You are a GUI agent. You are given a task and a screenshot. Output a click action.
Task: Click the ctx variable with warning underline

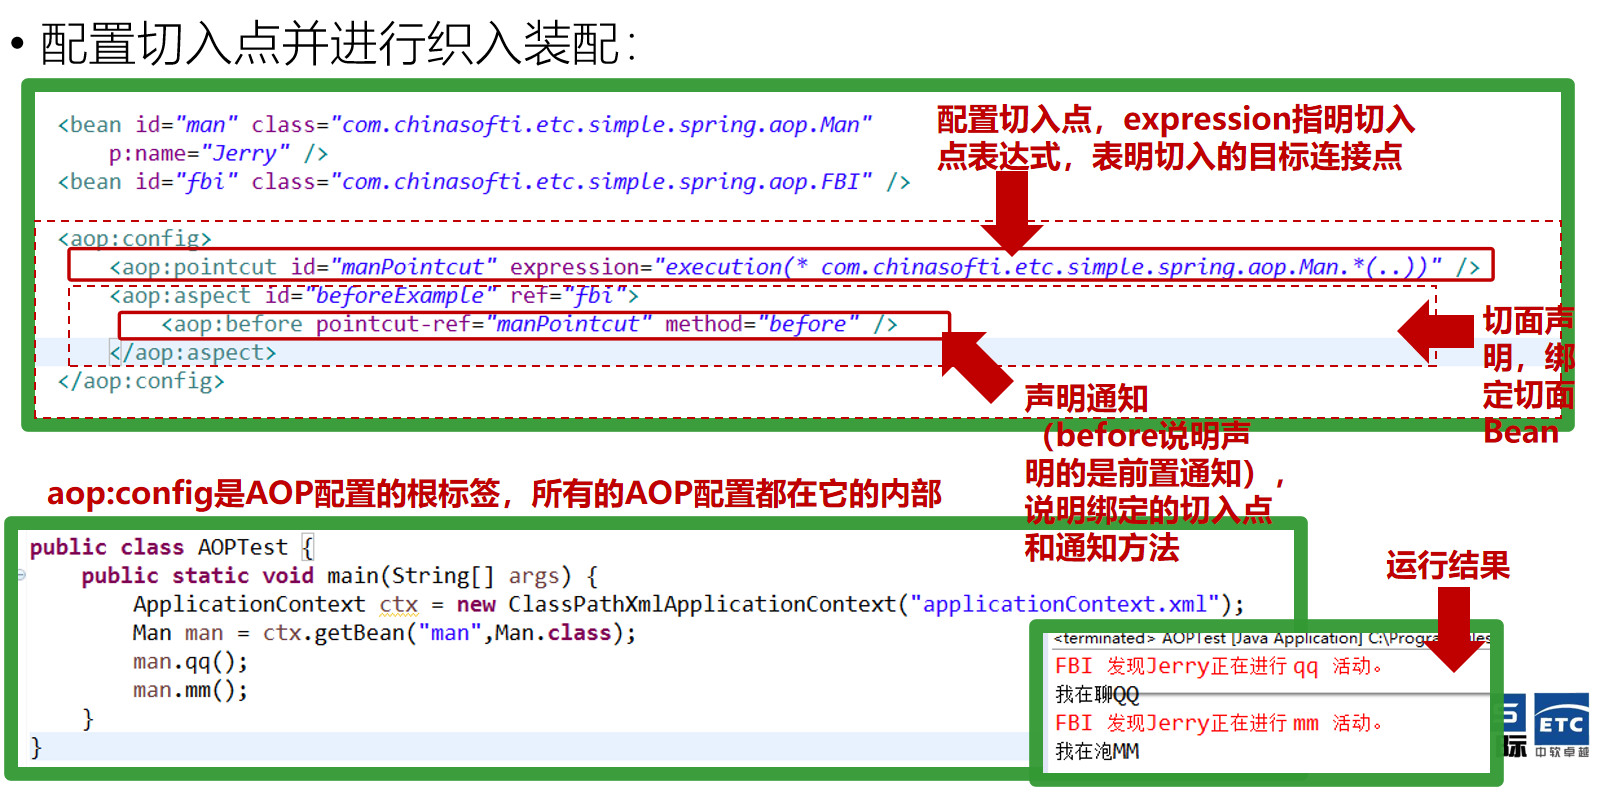tap(398, 604)
